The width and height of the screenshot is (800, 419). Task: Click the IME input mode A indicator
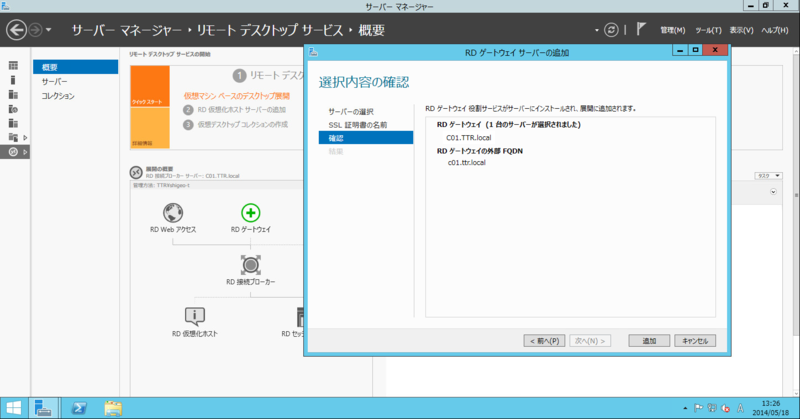pos(740,408)
